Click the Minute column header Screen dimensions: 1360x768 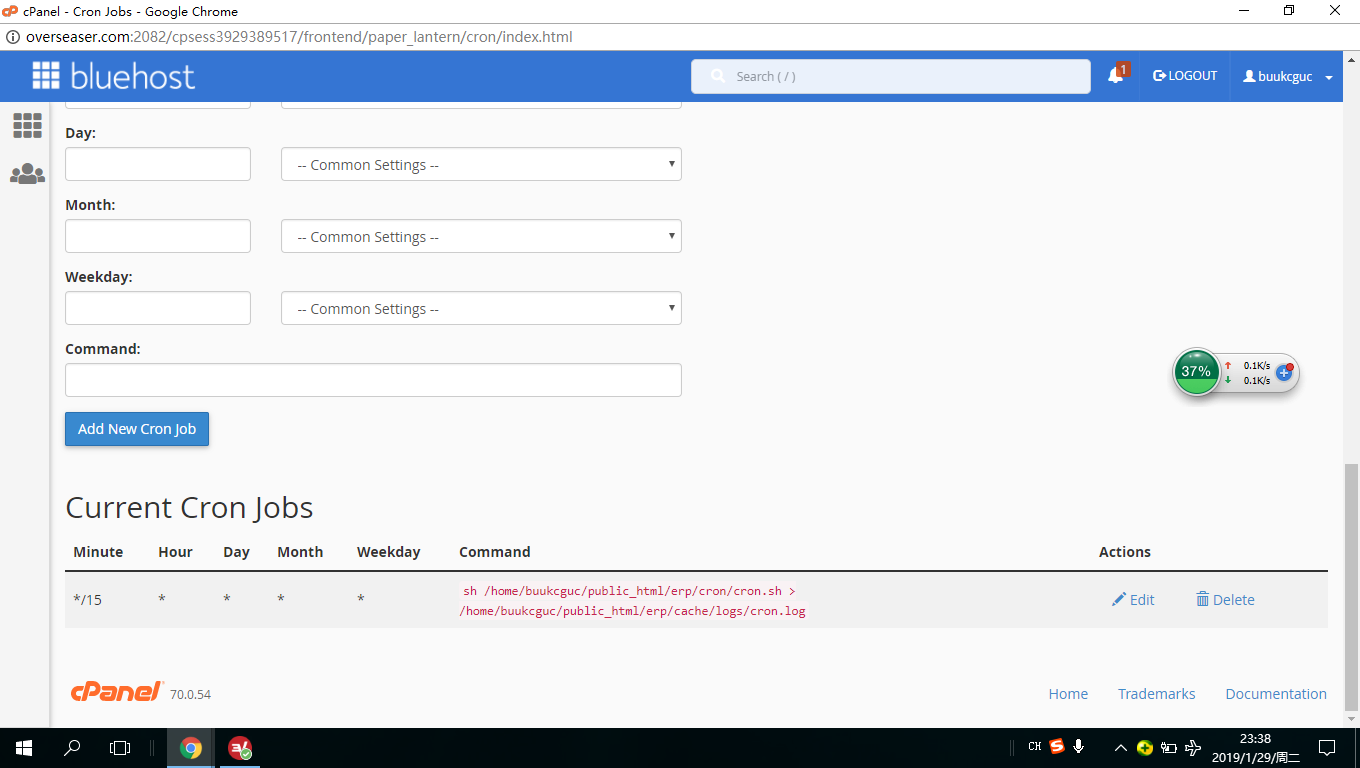coord(98,552)
